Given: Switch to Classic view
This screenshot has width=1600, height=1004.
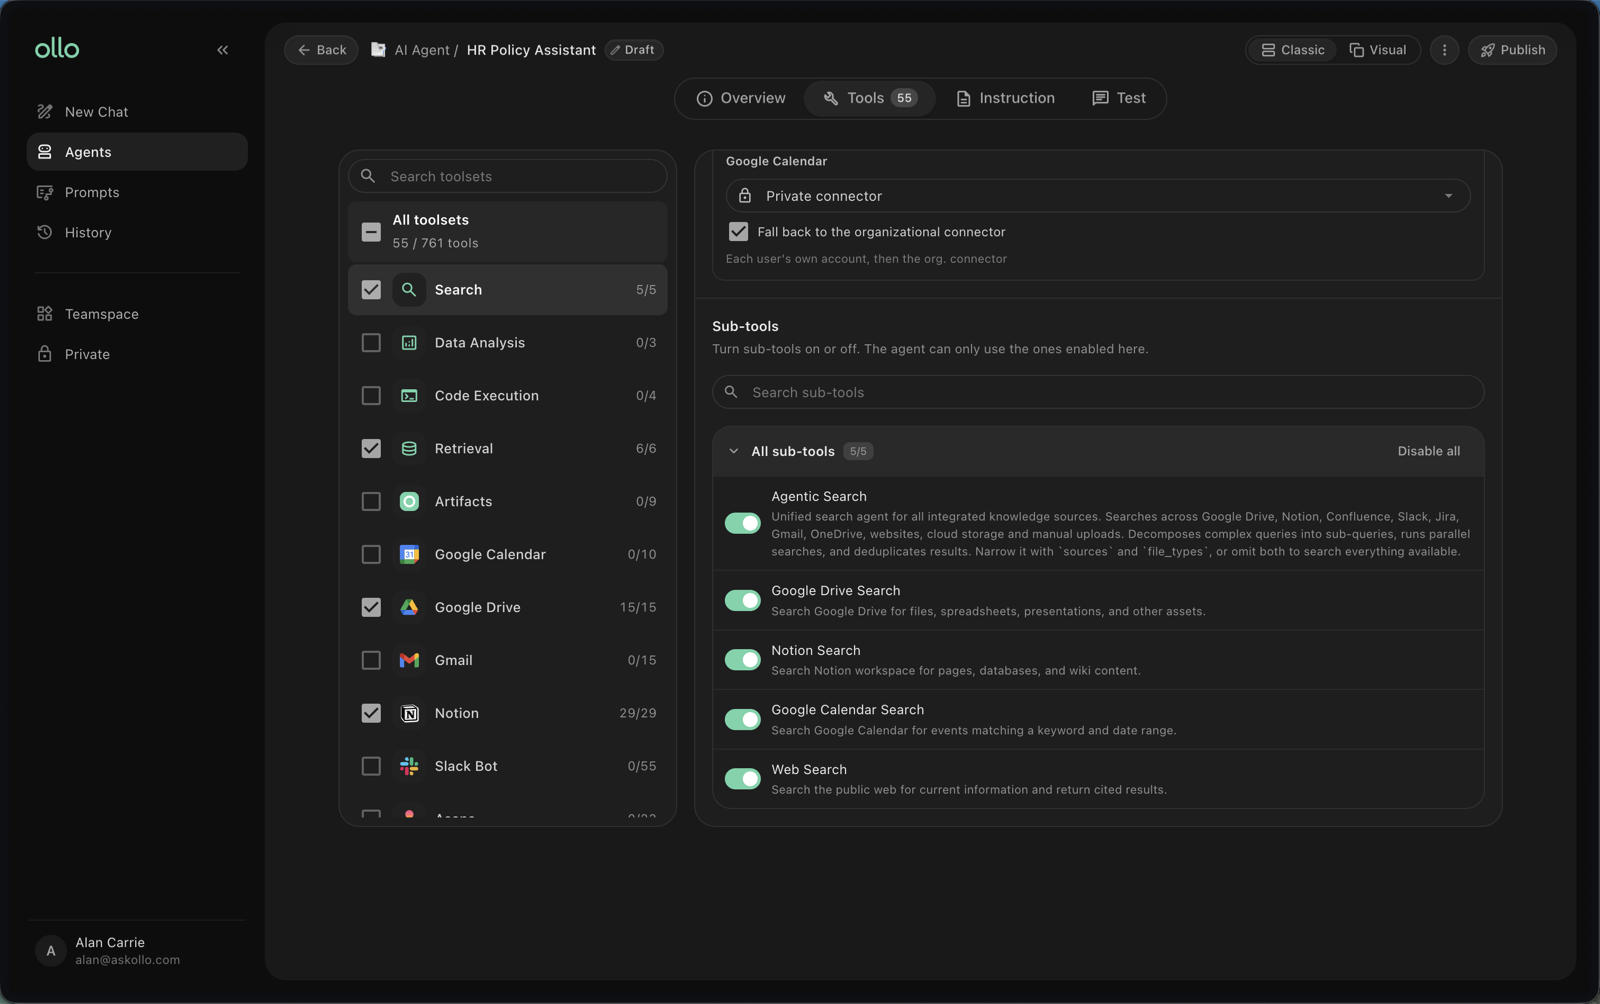Looking at the screenshot, I should click(x=1292, y=50).
